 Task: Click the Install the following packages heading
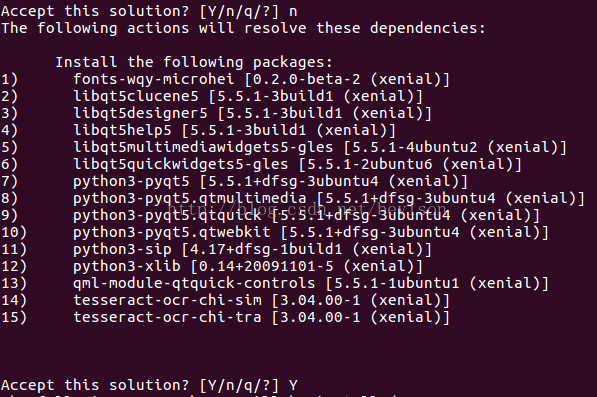point(194,62)
